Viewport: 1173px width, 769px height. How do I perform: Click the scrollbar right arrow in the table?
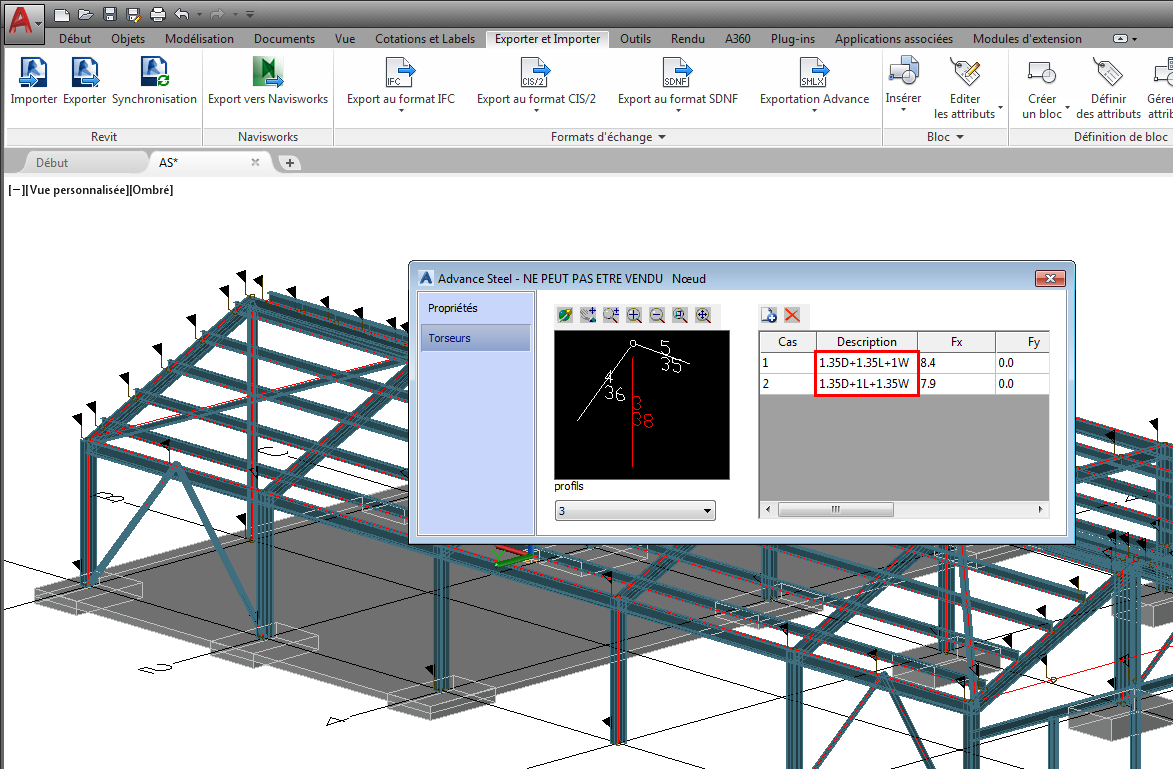point(1040,509)
